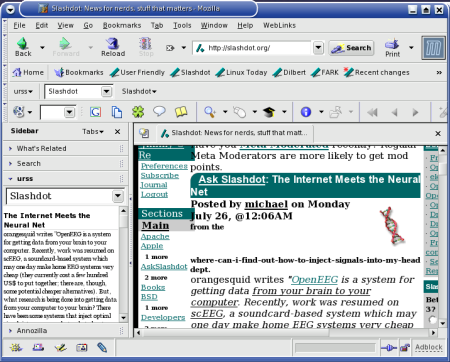The height and width of the screenshot is (362, 450).
Task: Open the sidebar Tabs dropdown
Action: point(93,132)
